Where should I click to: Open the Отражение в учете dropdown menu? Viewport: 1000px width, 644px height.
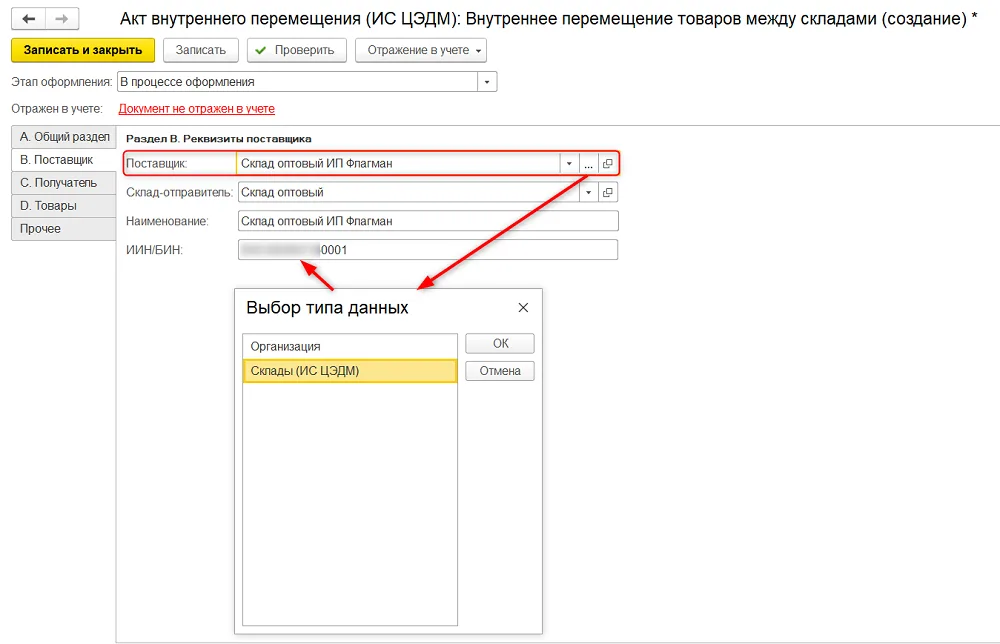tap(421, 50)
